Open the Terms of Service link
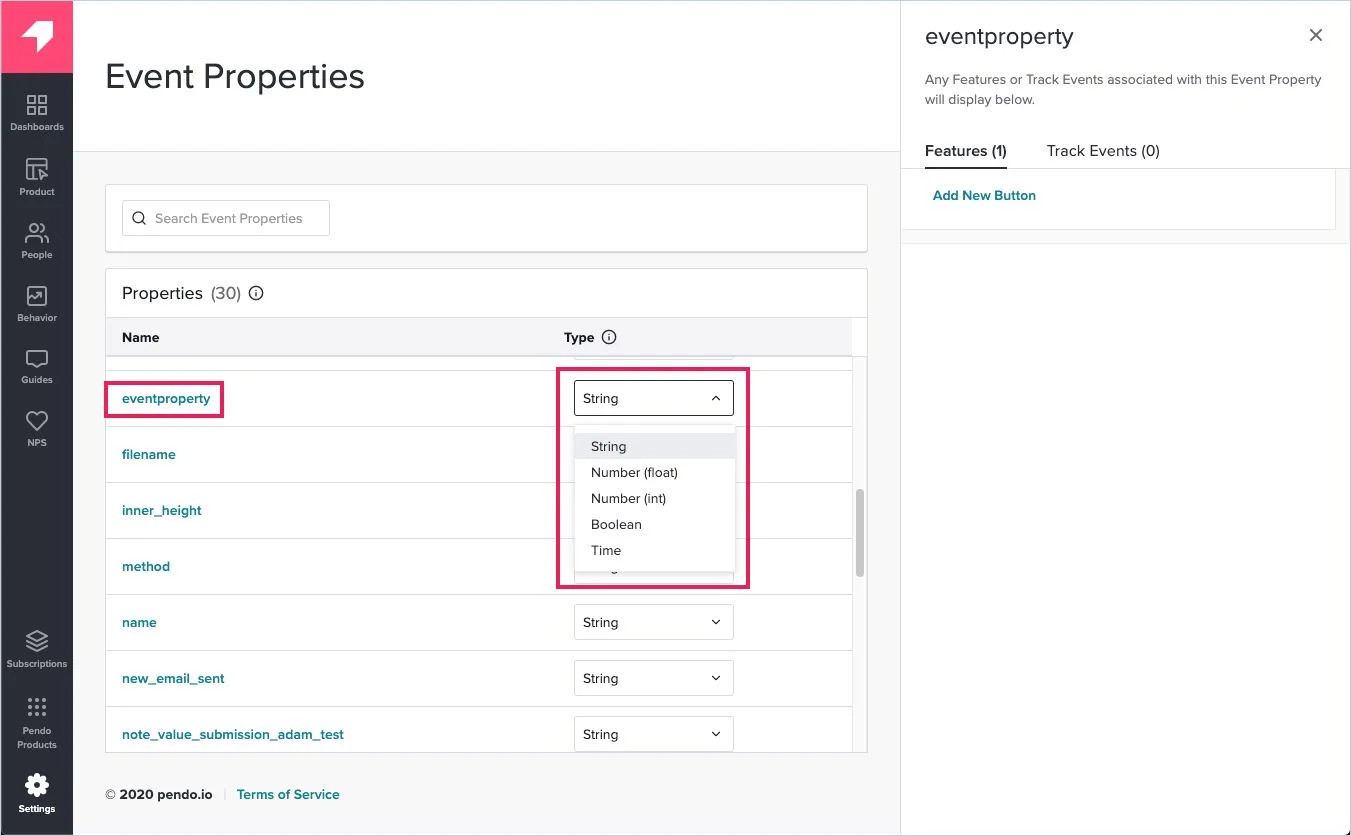Viewport: 1351px width, 836px height. coord(288,794)
